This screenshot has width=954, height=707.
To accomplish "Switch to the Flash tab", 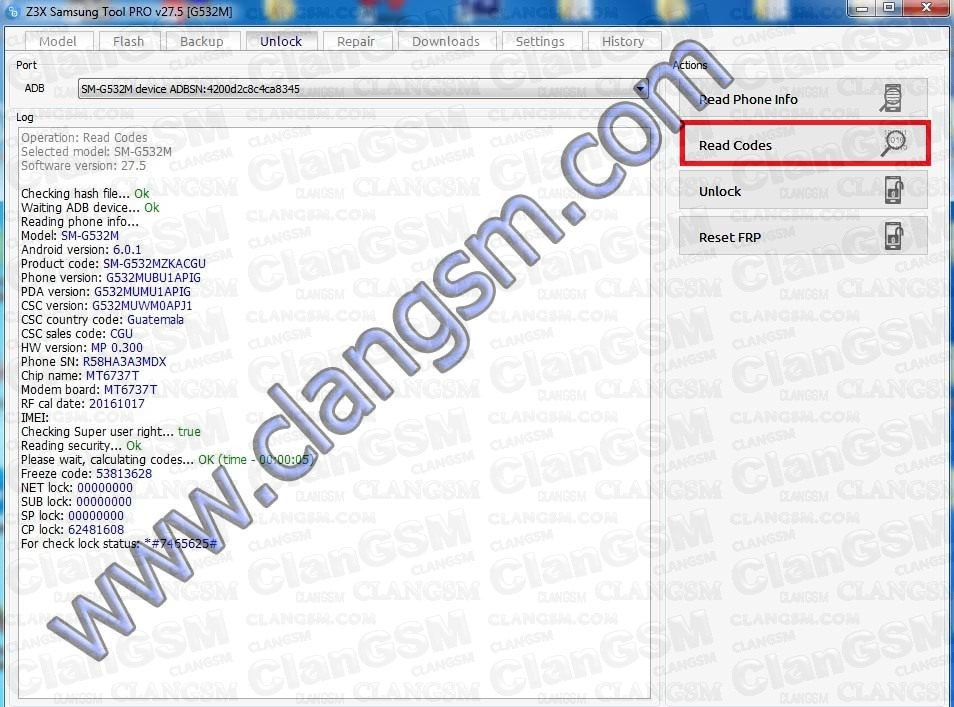I will (128, 41).
